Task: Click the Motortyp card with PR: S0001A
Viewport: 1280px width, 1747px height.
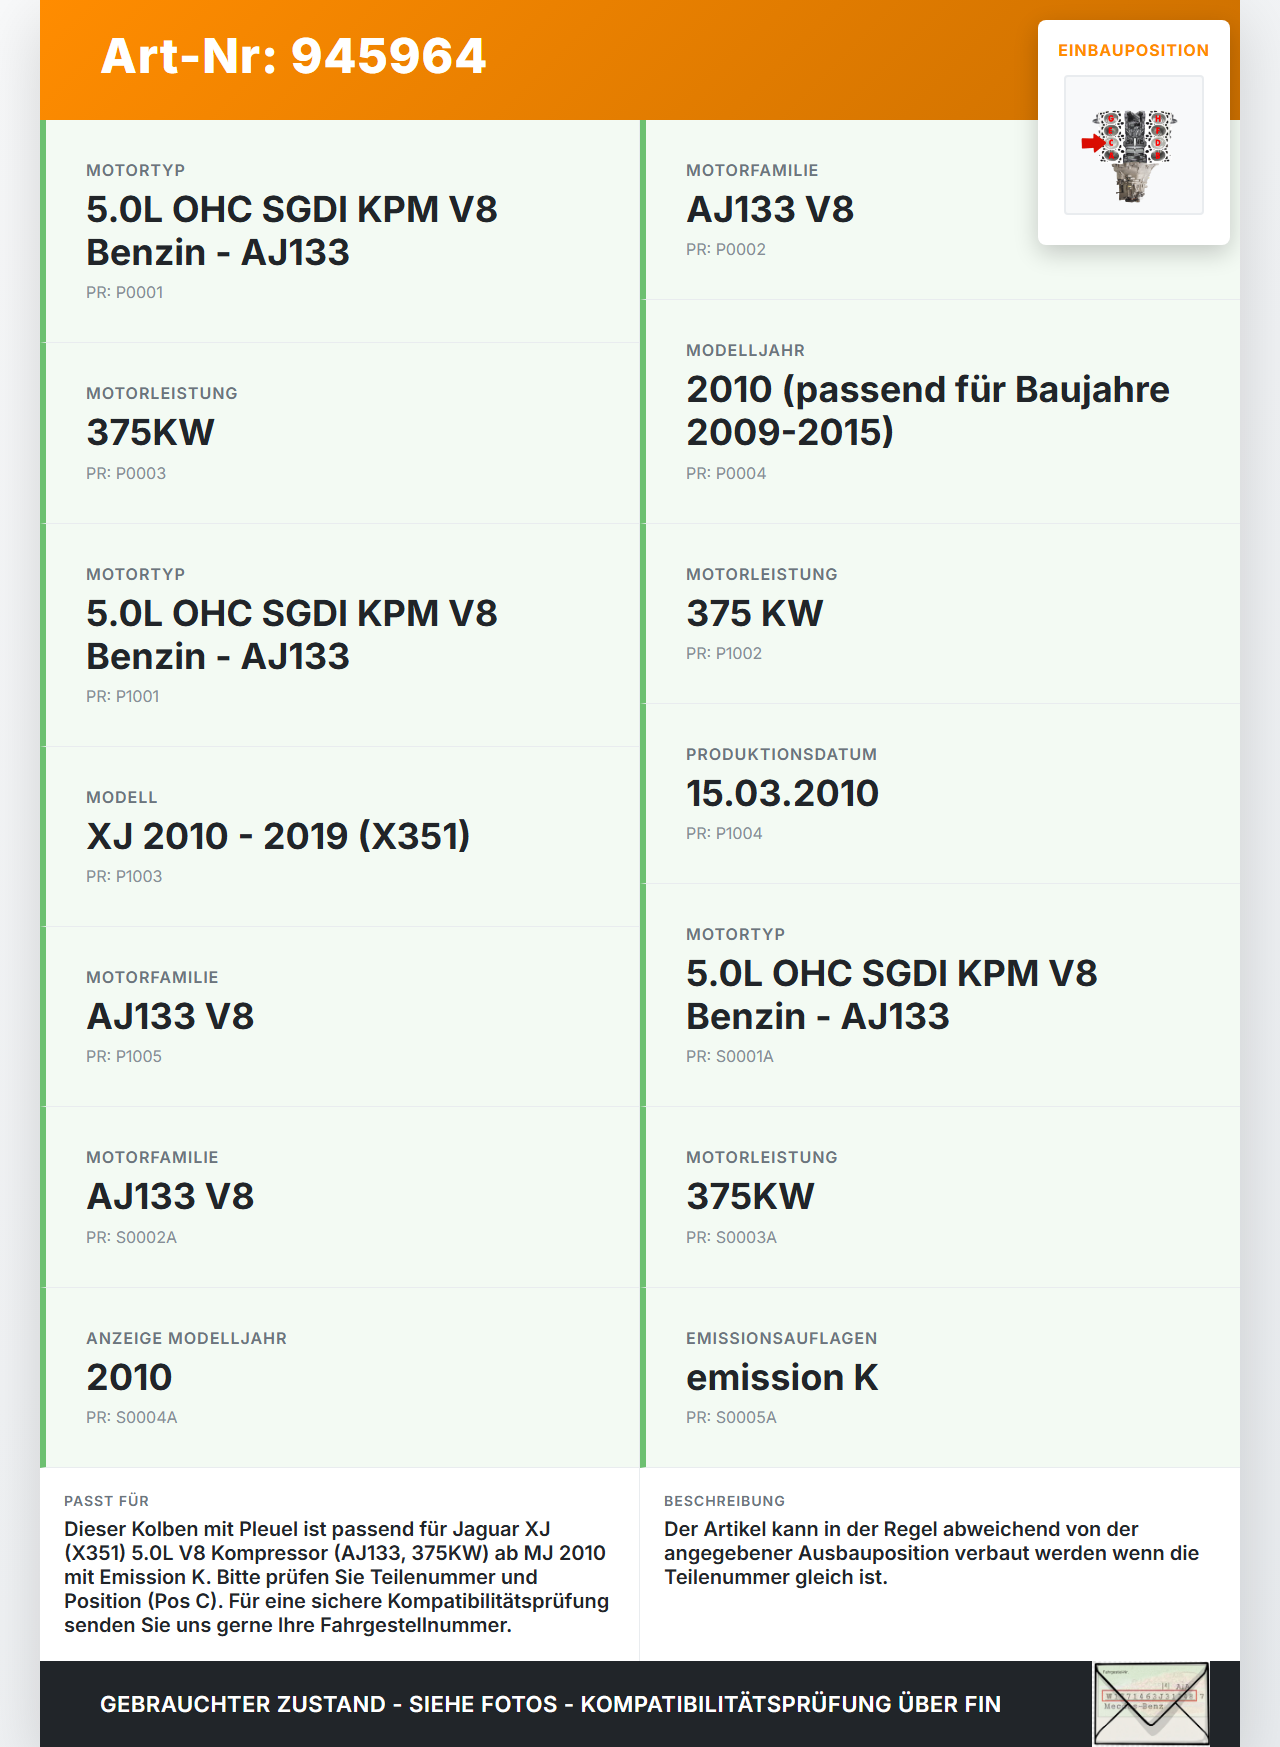Action: [x=940, y=995]
